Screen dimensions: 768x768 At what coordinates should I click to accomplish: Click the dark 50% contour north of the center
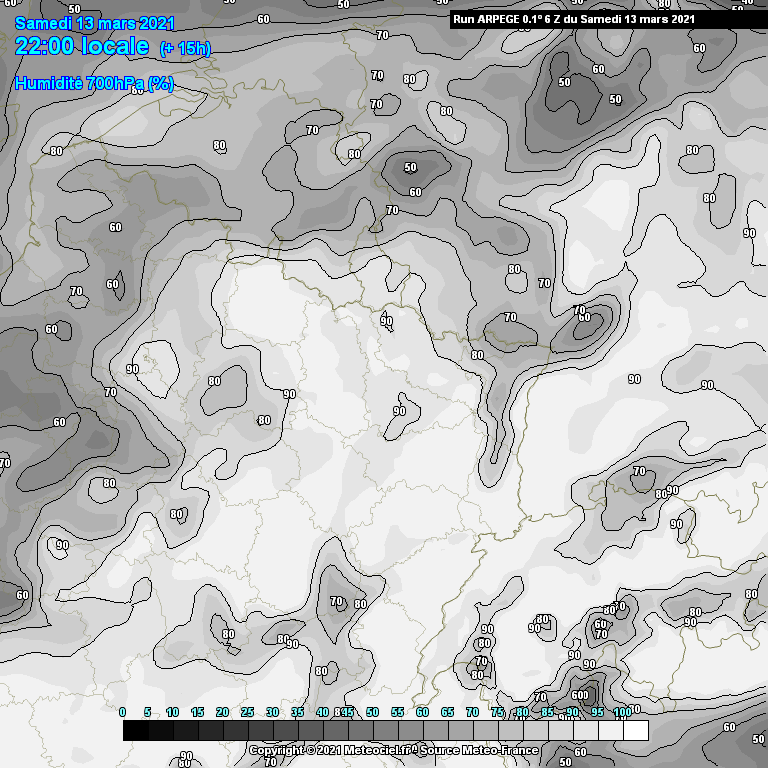(411, 167)
